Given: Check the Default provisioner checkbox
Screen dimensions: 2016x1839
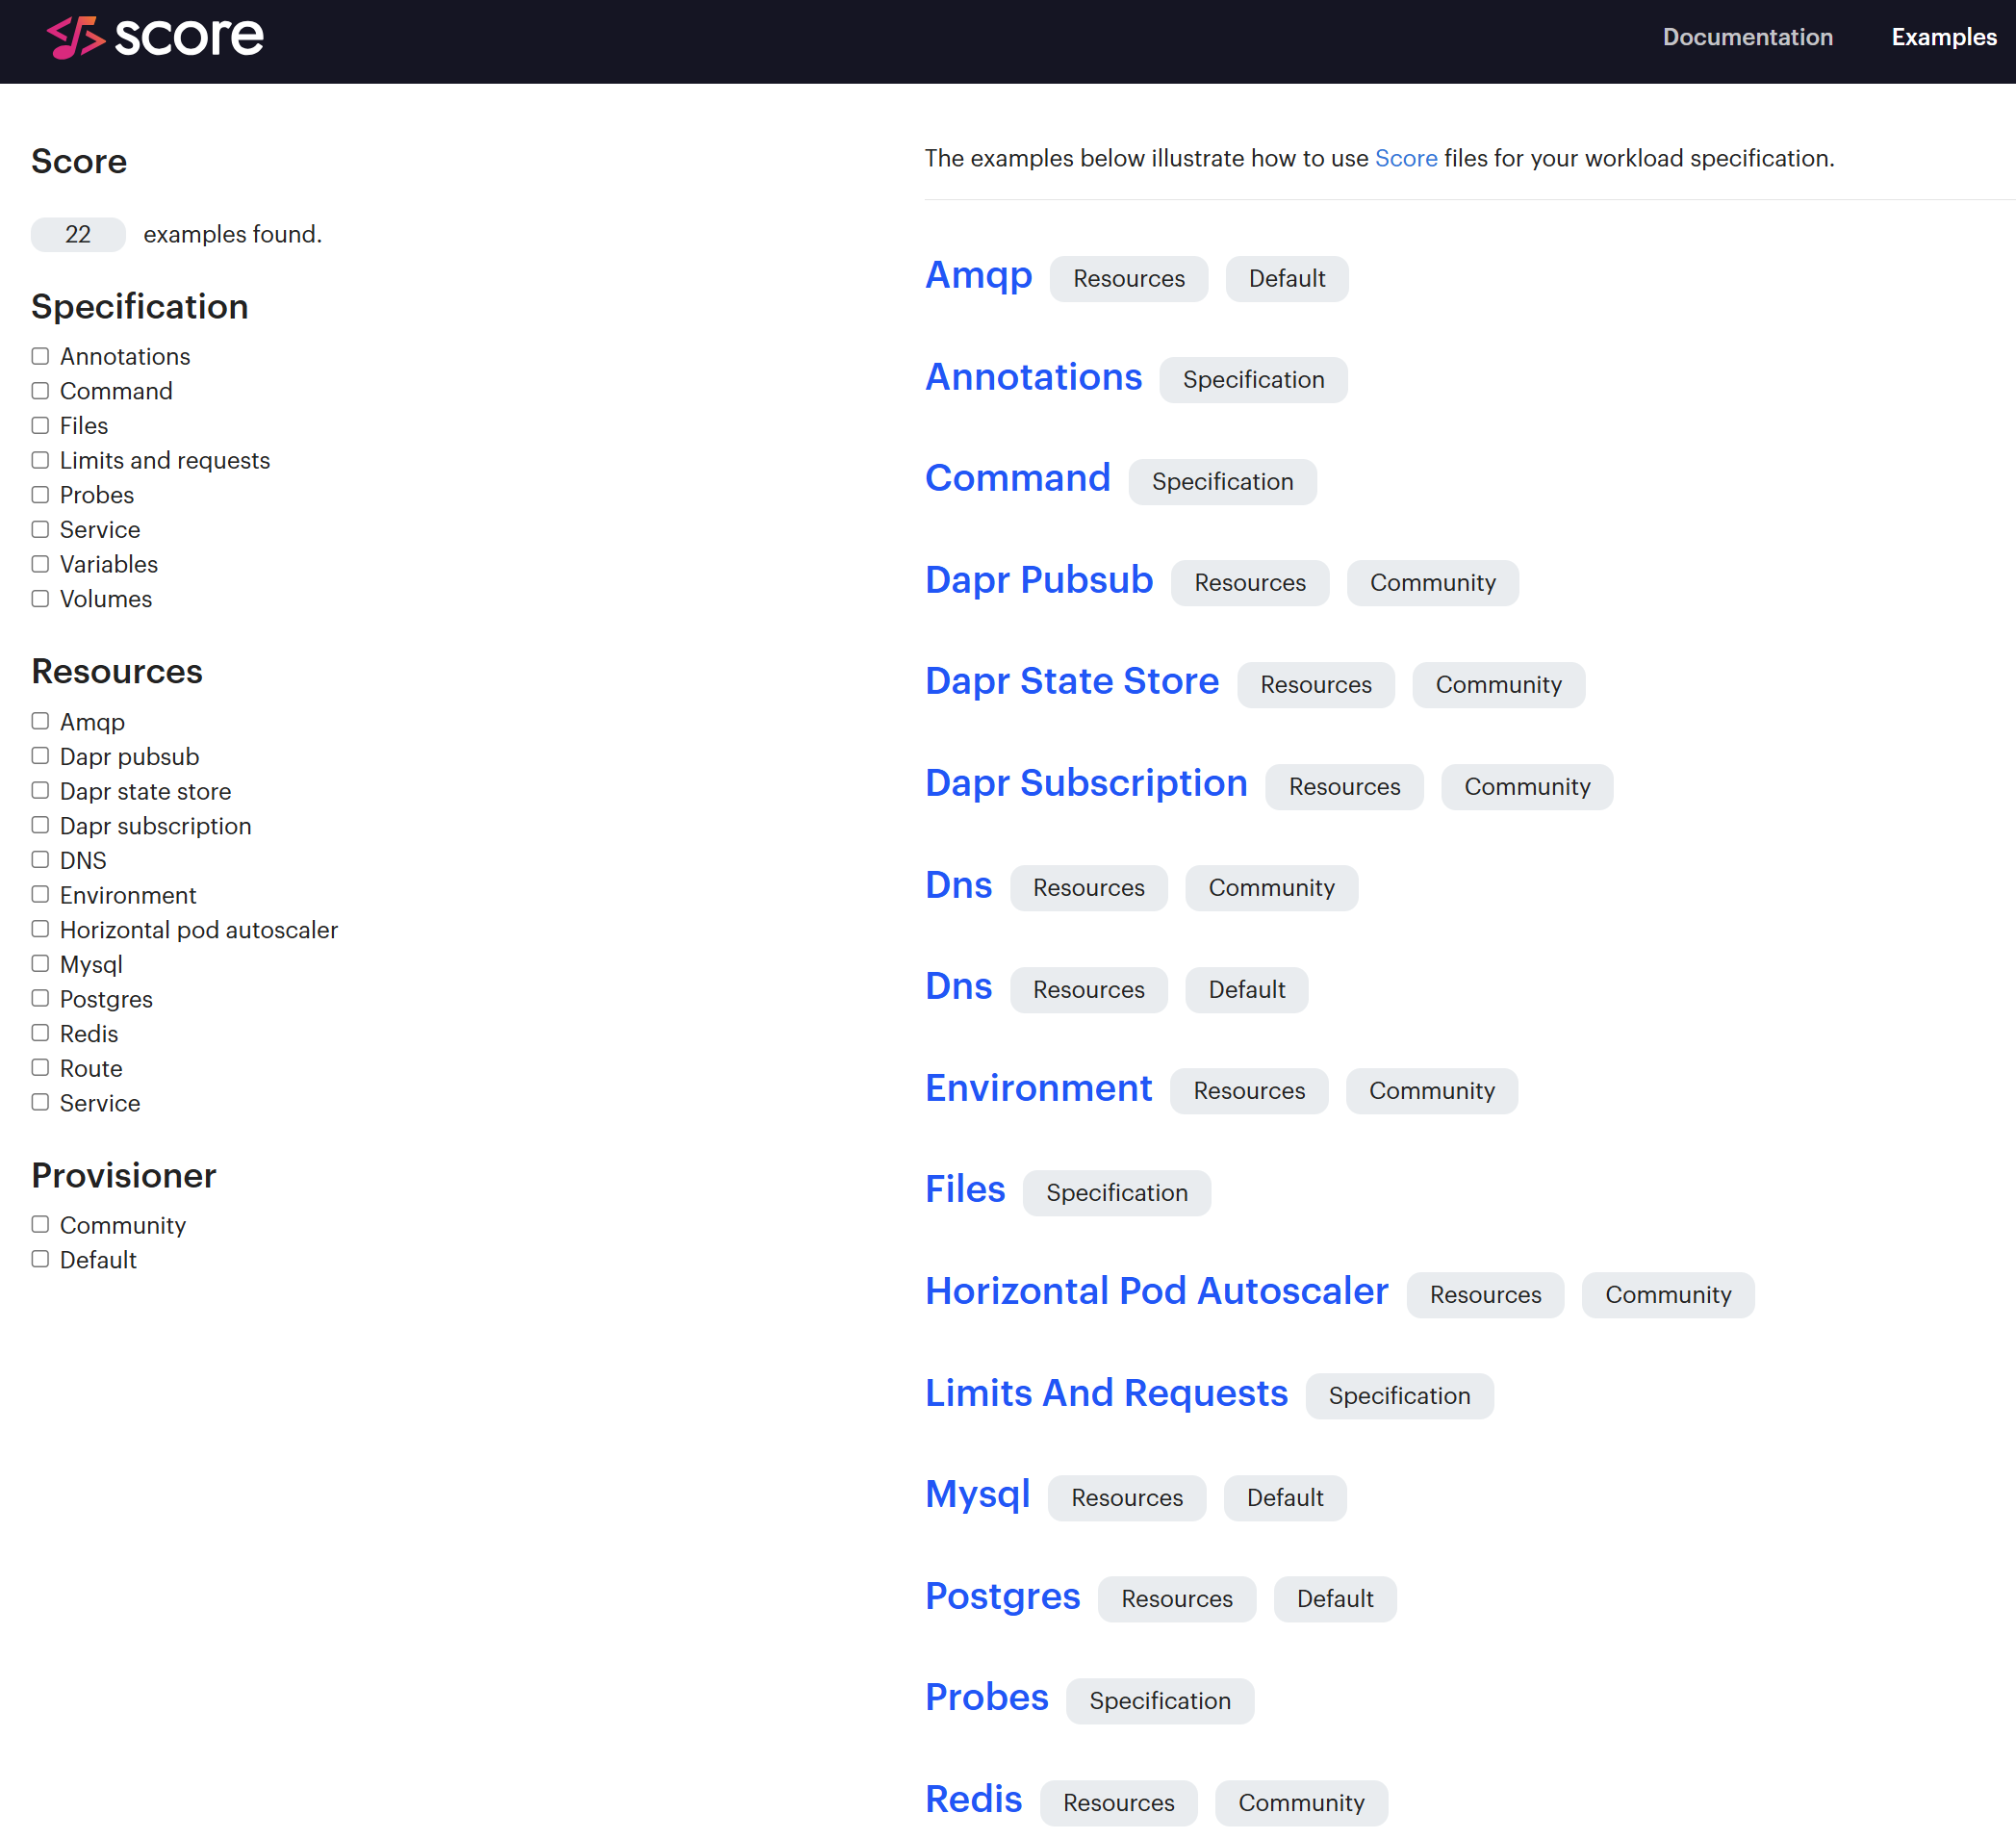Looking at the screenshot, I should [40, 1260].
